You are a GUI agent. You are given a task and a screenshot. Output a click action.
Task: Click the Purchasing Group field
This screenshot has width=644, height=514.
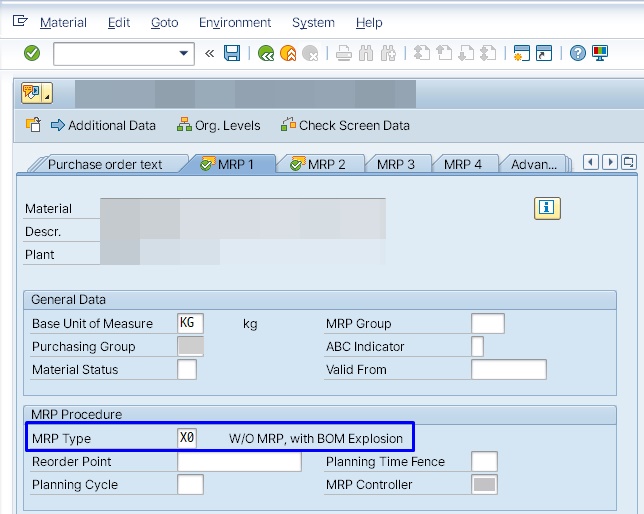coord(190,346)
